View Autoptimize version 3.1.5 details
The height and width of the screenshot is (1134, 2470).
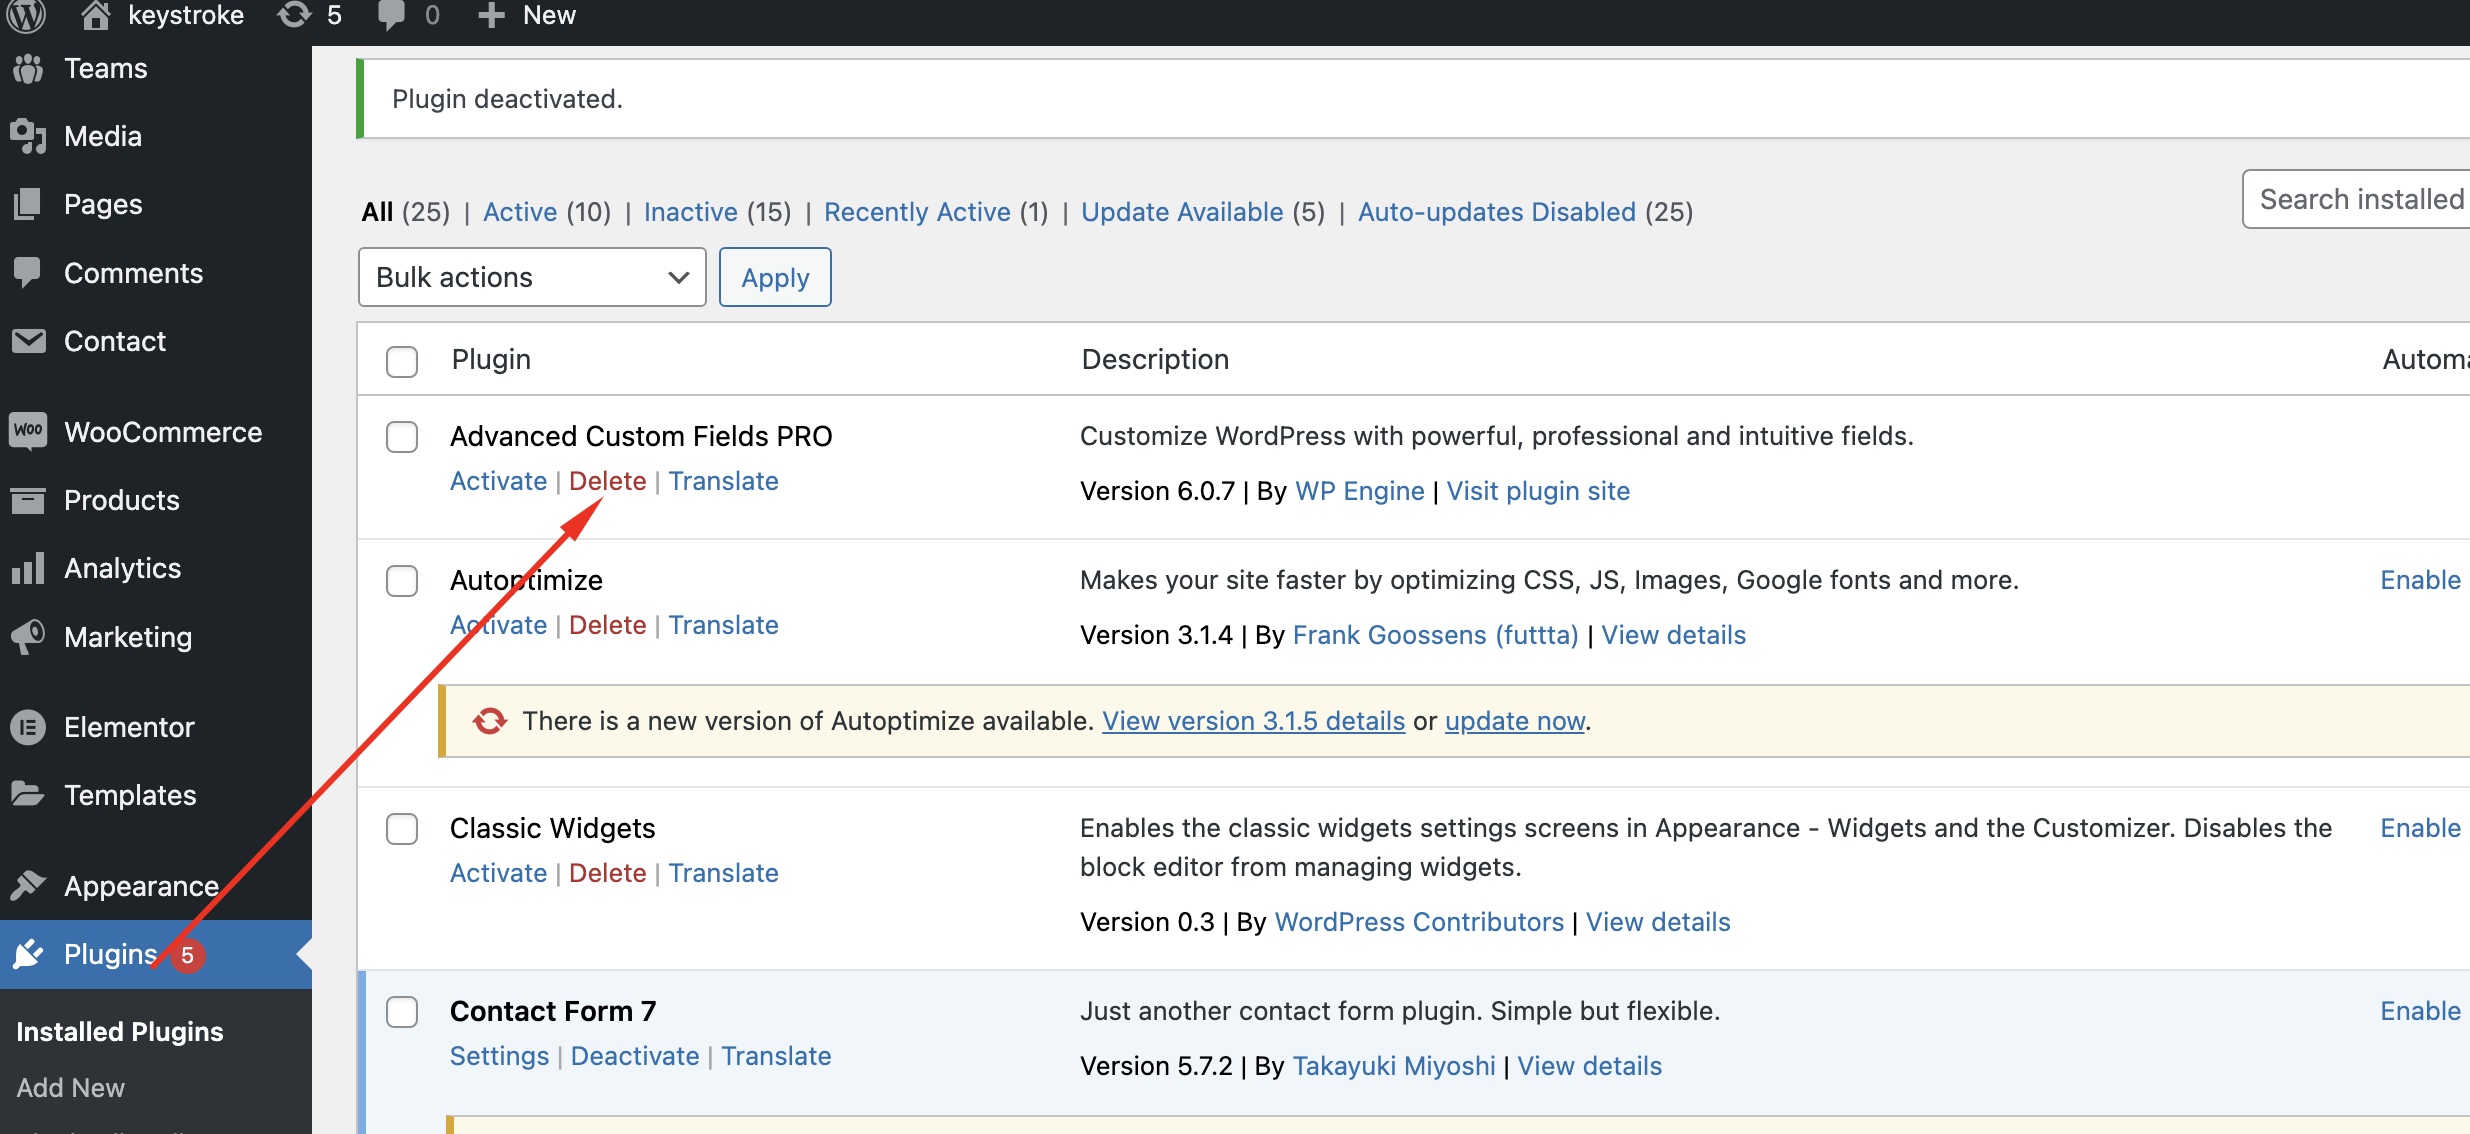(x=1254, y=721)
